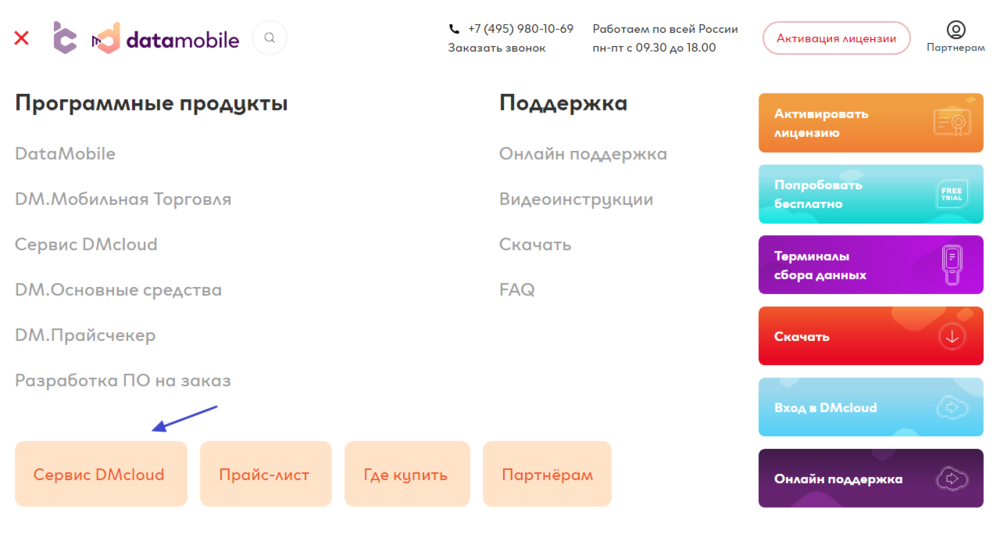Click terminal device icon on purple banner
1000x538 pixels.
(x=952, y=265)
